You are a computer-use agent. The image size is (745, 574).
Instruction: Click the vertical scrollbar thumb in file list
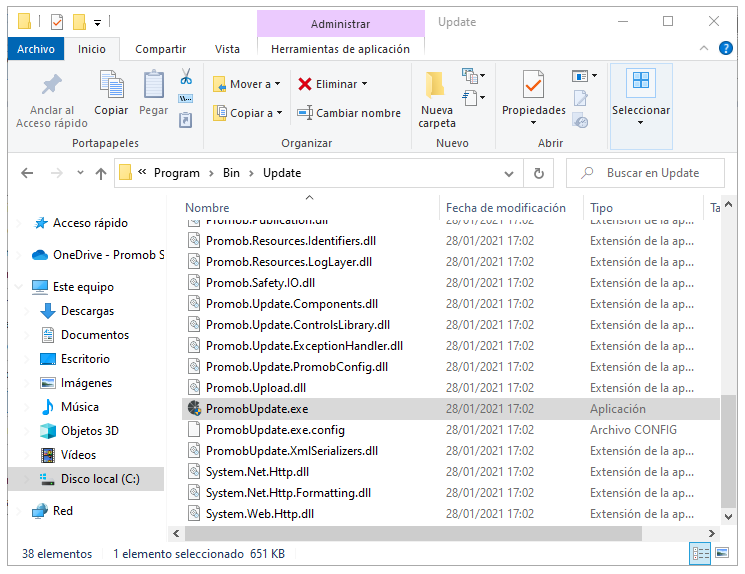[728, 451]
